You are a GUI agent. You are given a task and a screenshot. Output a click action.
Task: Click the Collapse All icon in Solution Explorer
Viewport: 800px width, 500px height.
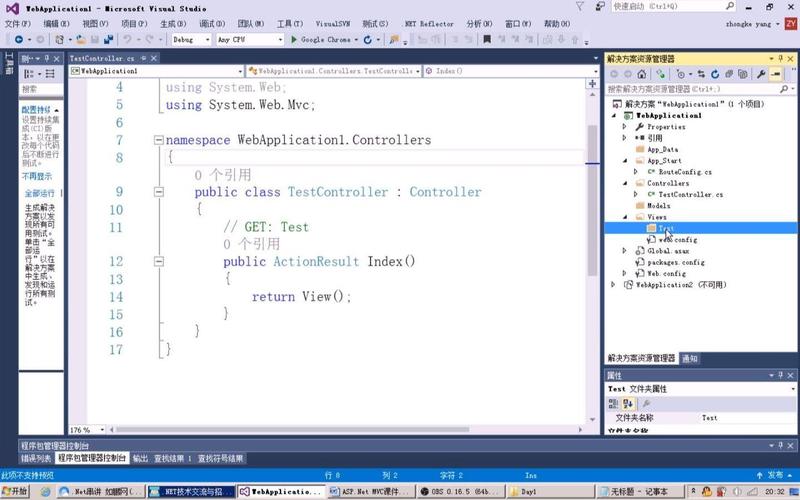coord(729,74)
